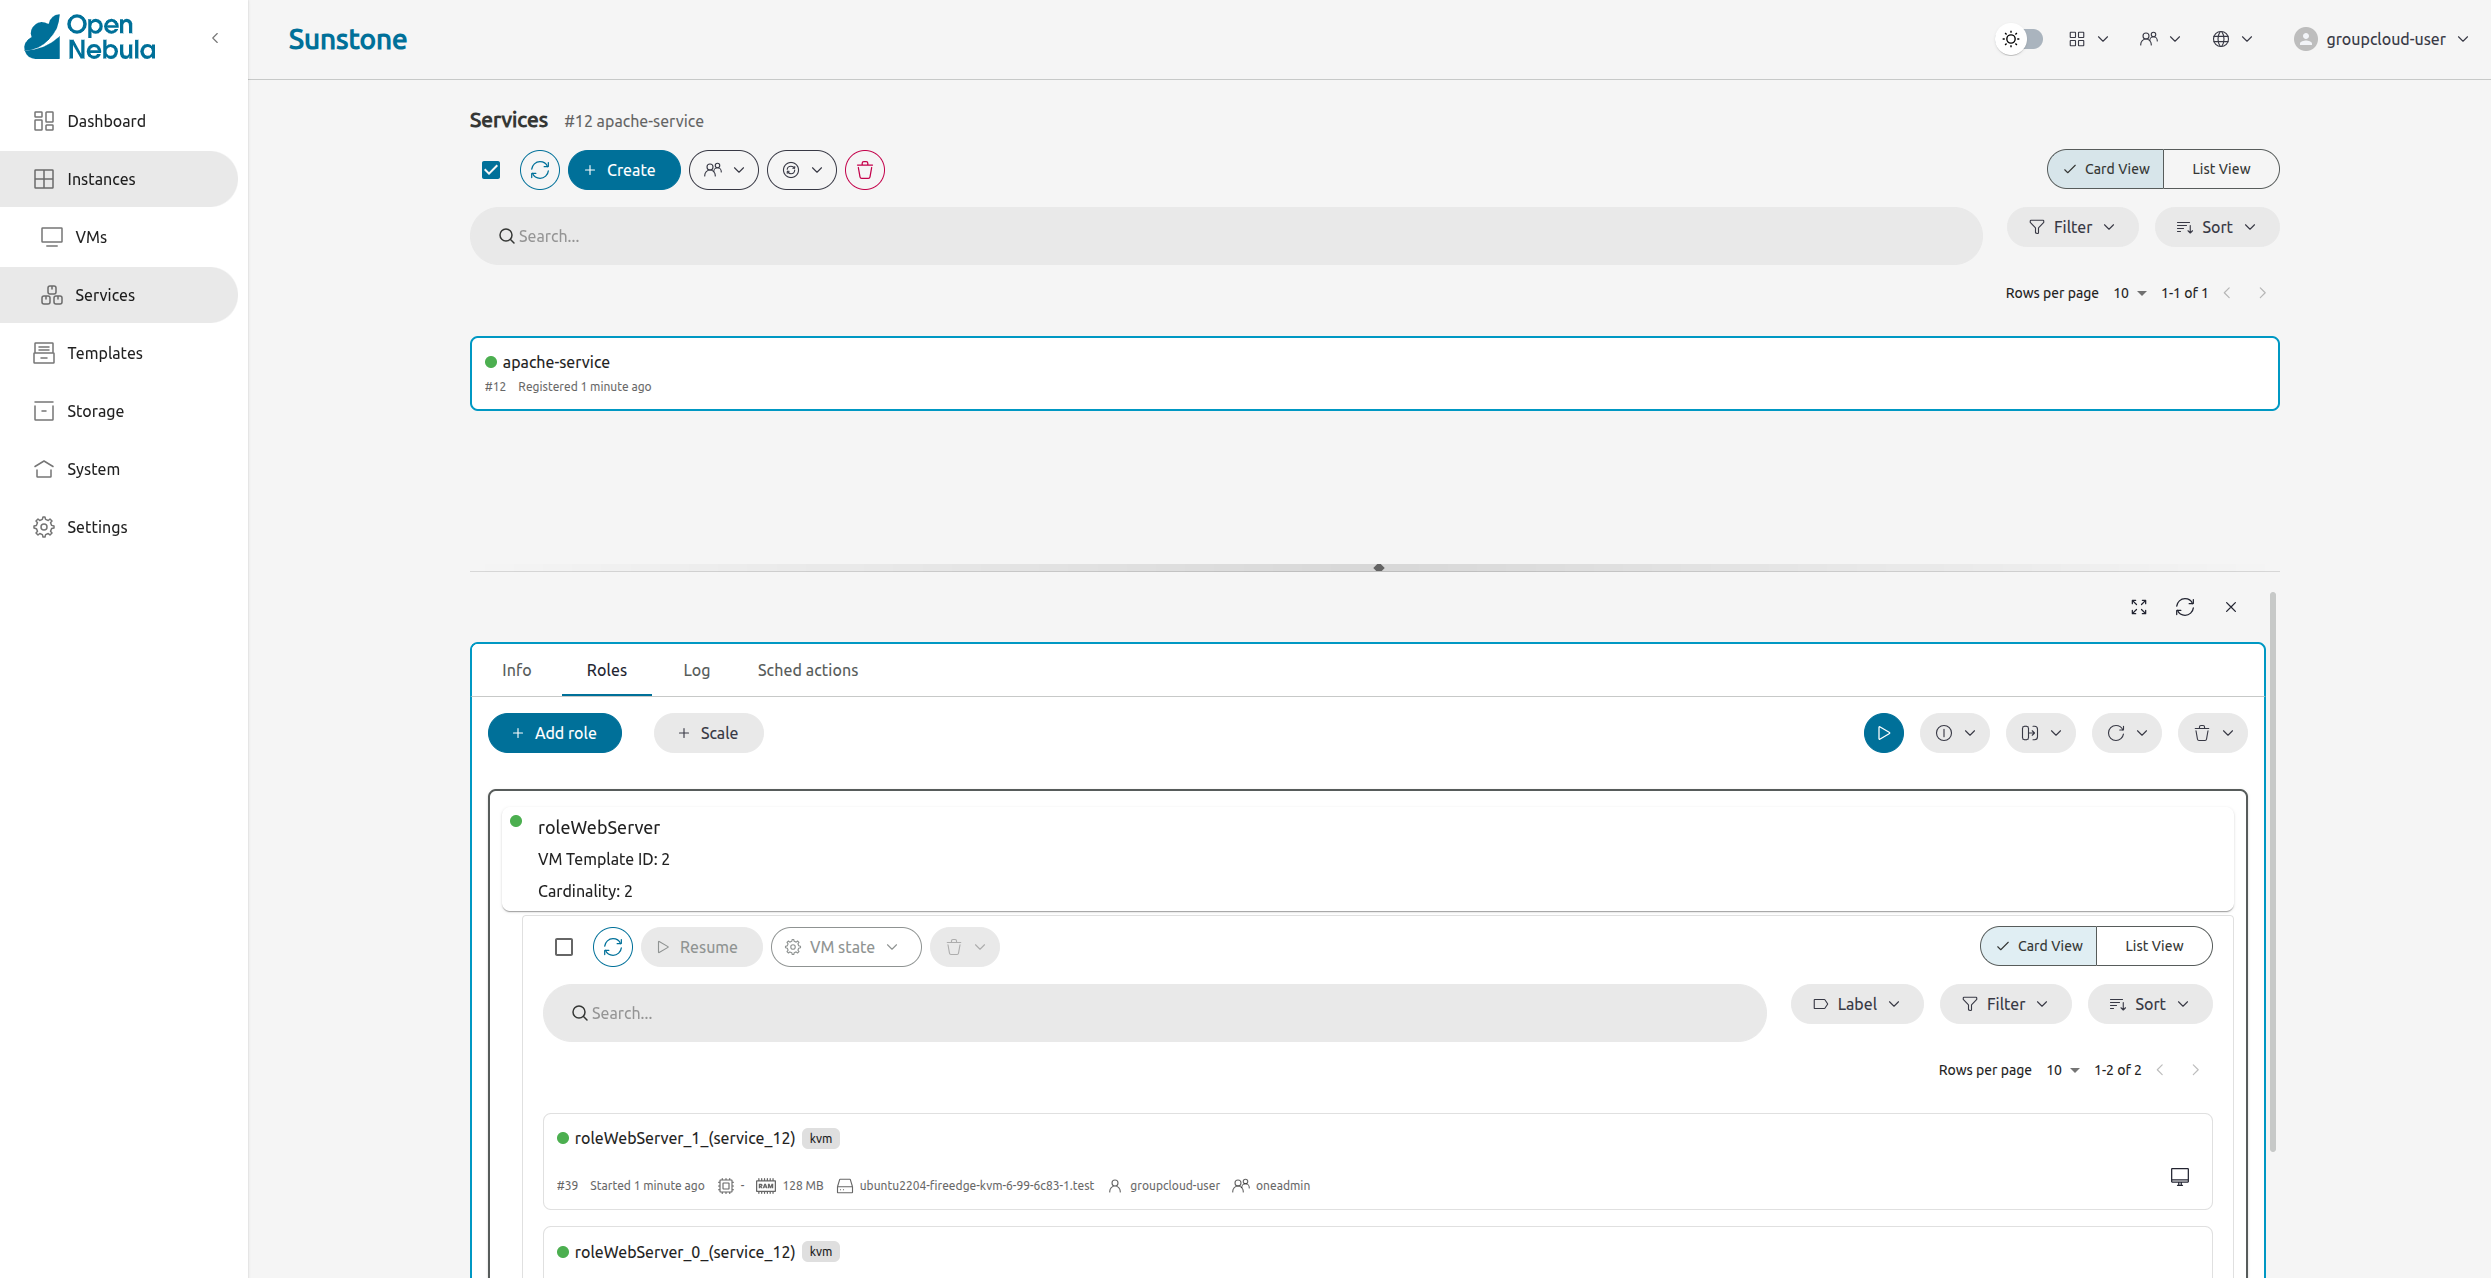This screenshot has height=1278, width=2491.
Task: Open the groupcloud-user account menu
Action: point(2383,39)
